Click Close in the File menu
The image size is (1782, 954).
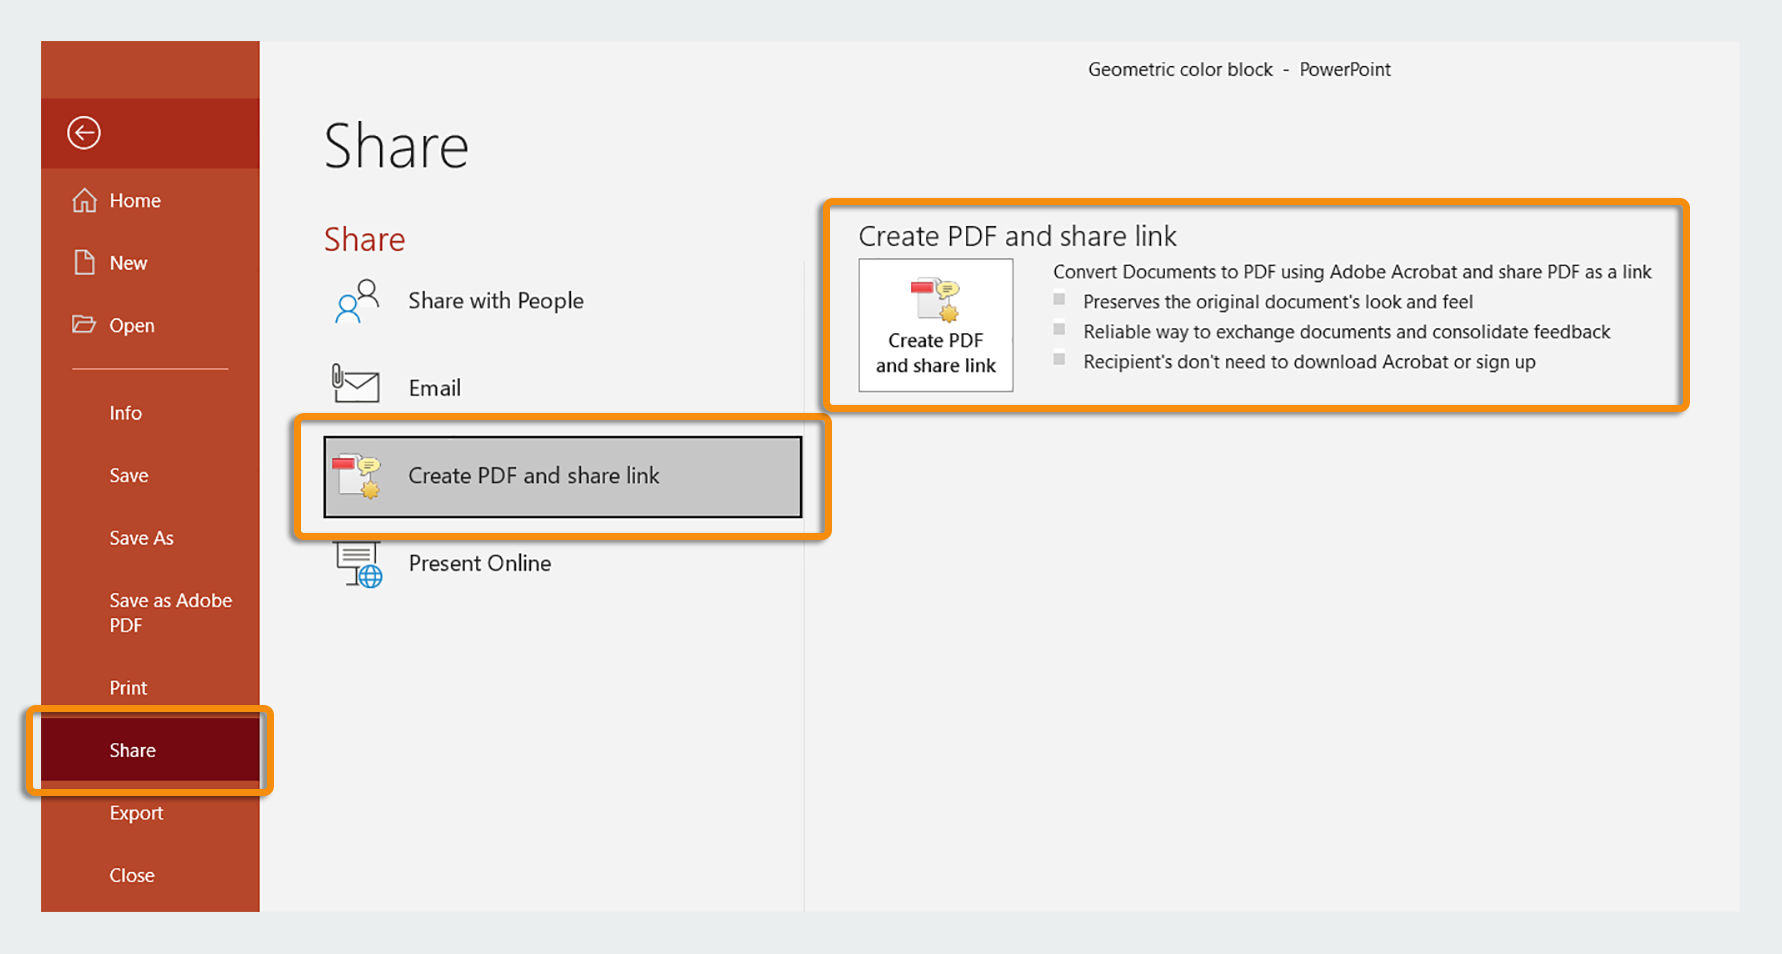click(131, 874)
